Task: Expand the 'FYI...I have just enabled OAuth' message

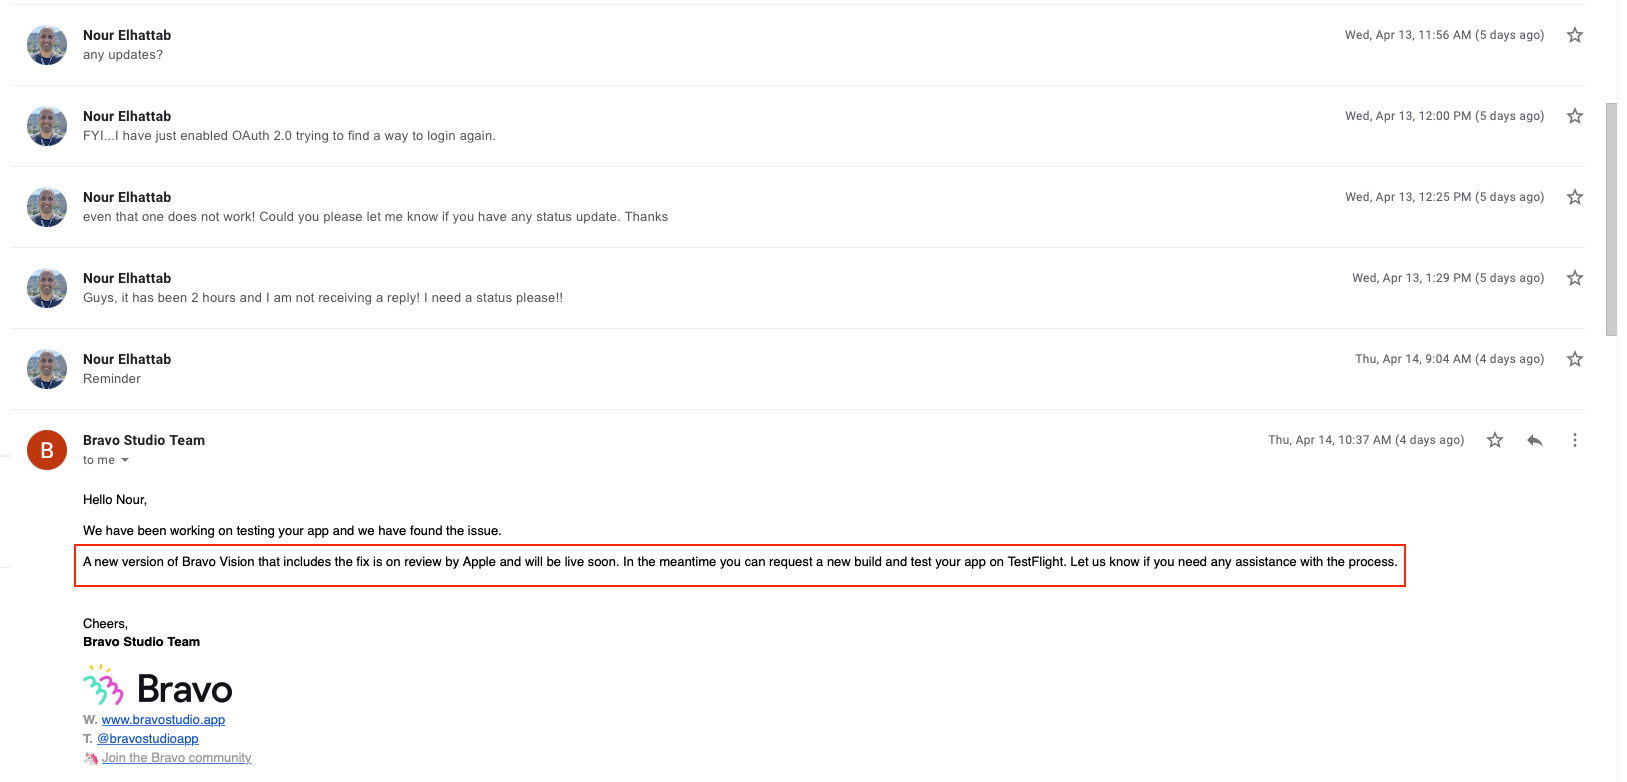Action: pos(797,126)
